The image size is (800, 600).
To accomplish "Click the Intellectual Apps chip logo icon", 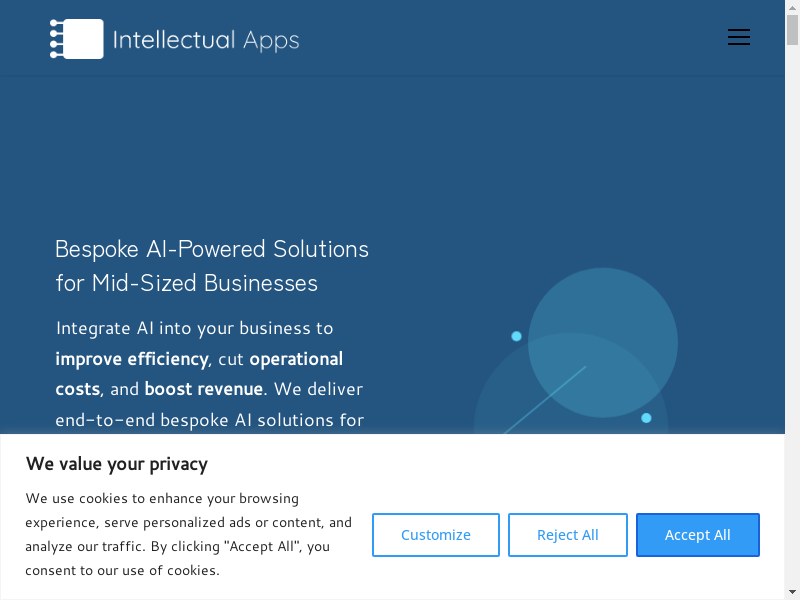I will [x=77, y=39].
